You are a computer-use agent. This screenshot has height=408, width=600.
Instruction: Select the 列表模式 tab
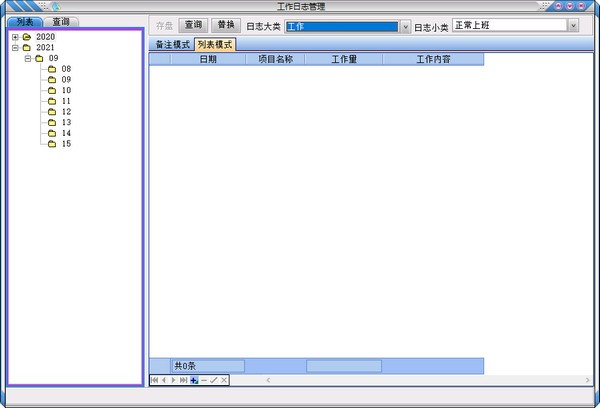(x=214, y=45)
